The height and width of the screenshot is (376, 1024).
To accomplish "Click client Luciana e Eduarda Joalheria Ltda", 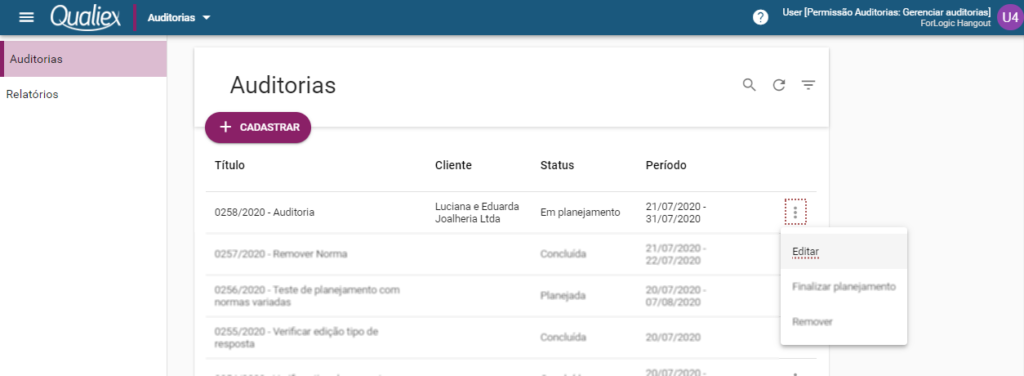I will 477,212.
